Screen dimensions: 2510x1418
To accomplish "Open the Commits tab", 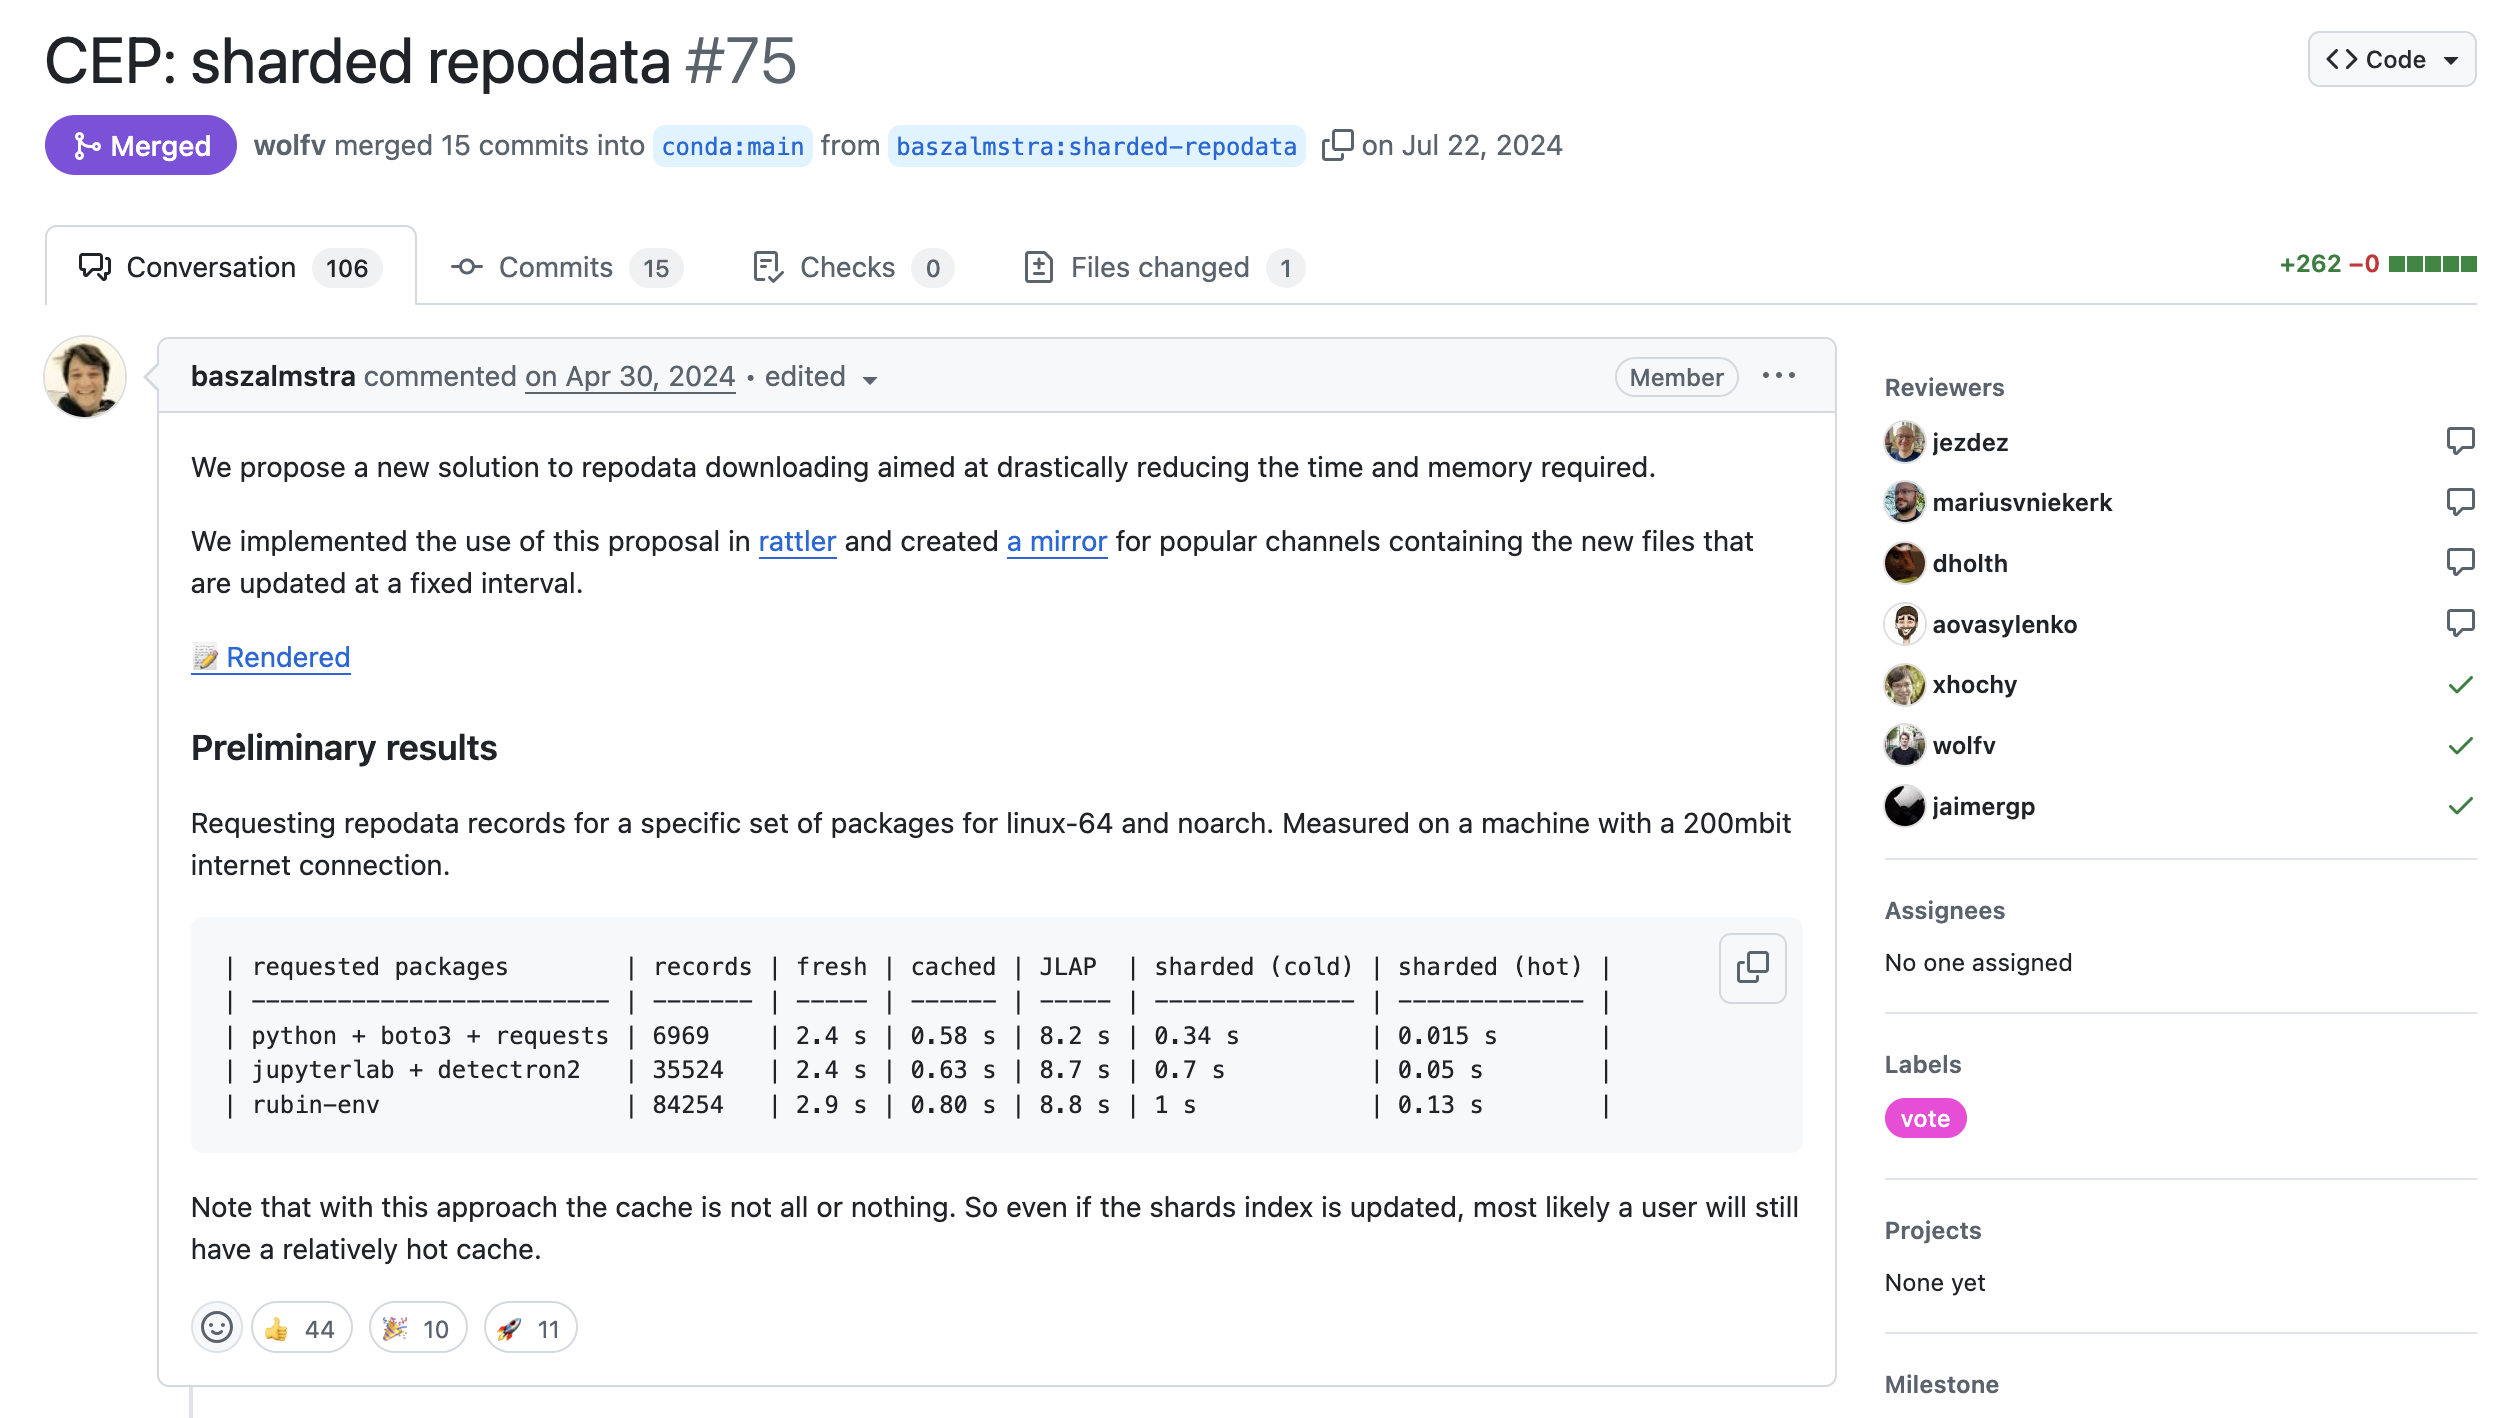I will pos(566,268).
